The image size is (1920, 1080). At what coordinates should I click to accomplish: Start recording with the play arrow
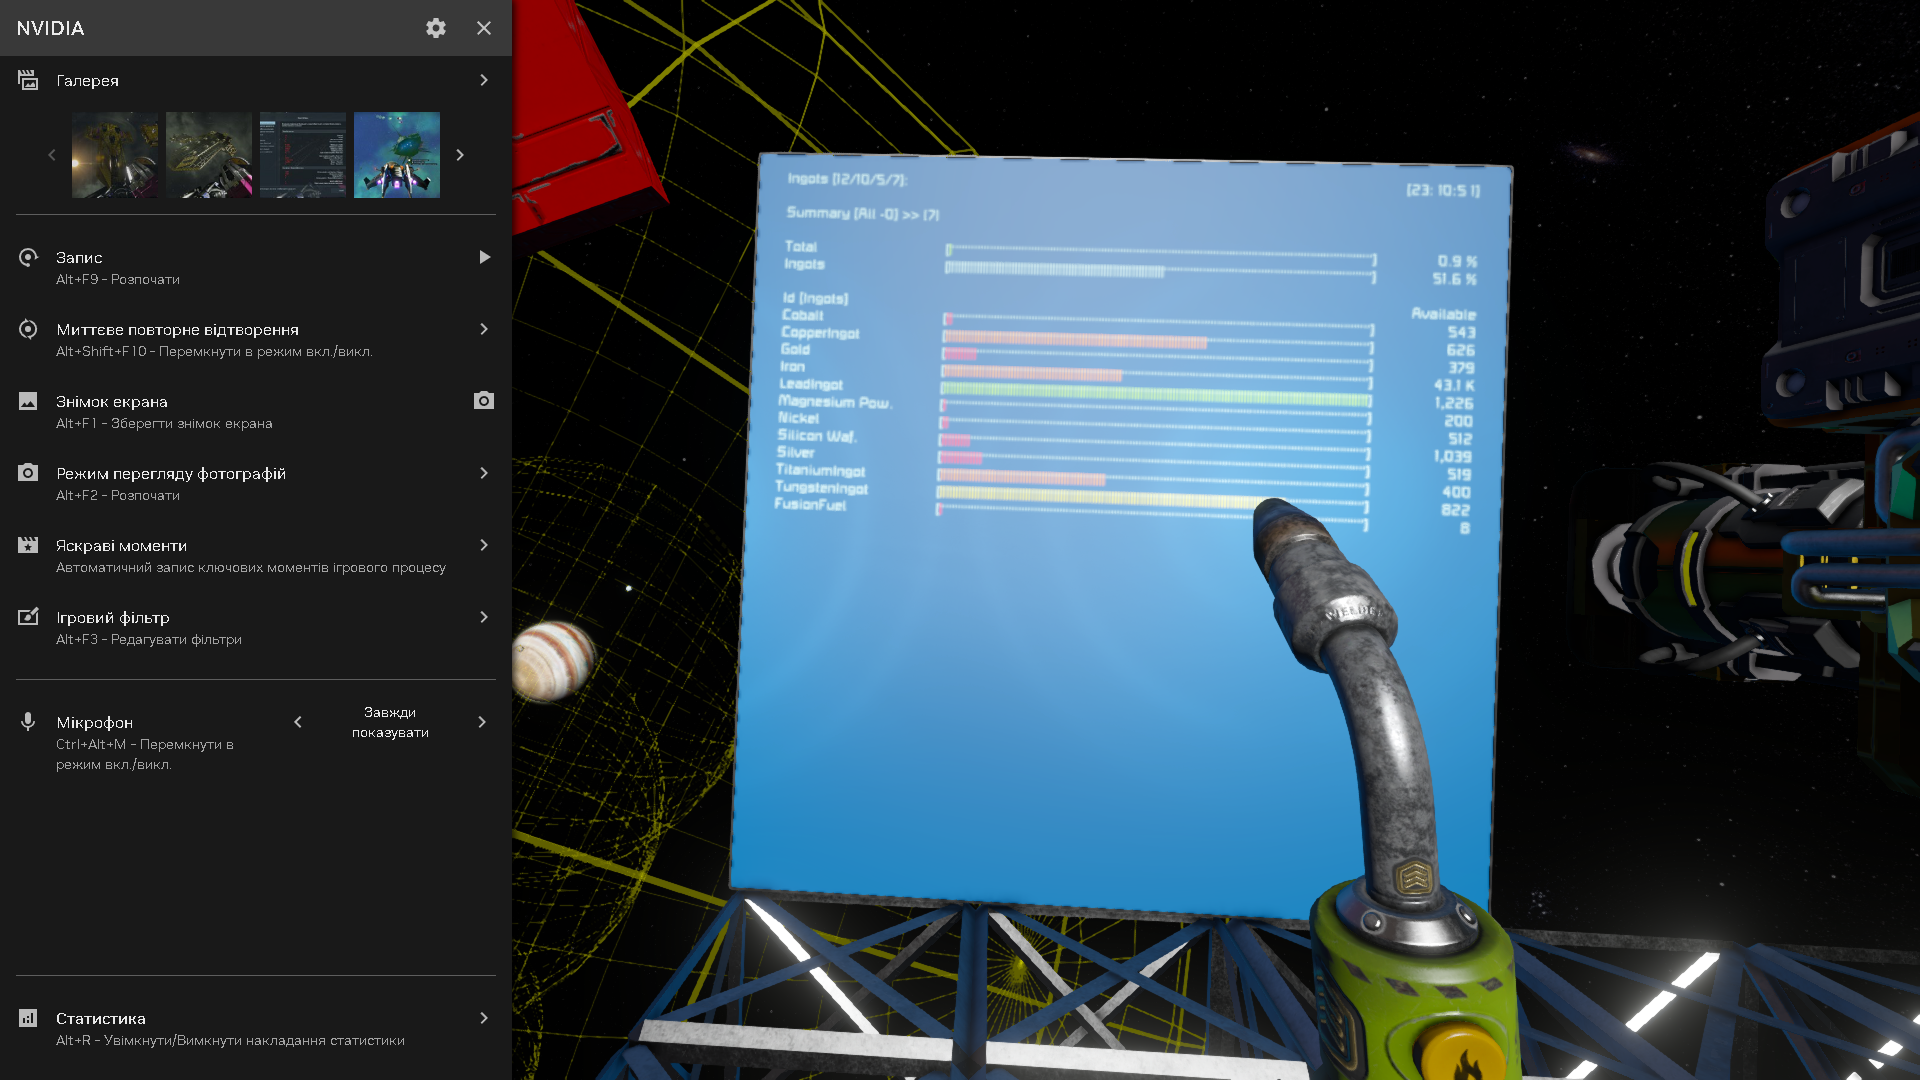coord(484,257)
